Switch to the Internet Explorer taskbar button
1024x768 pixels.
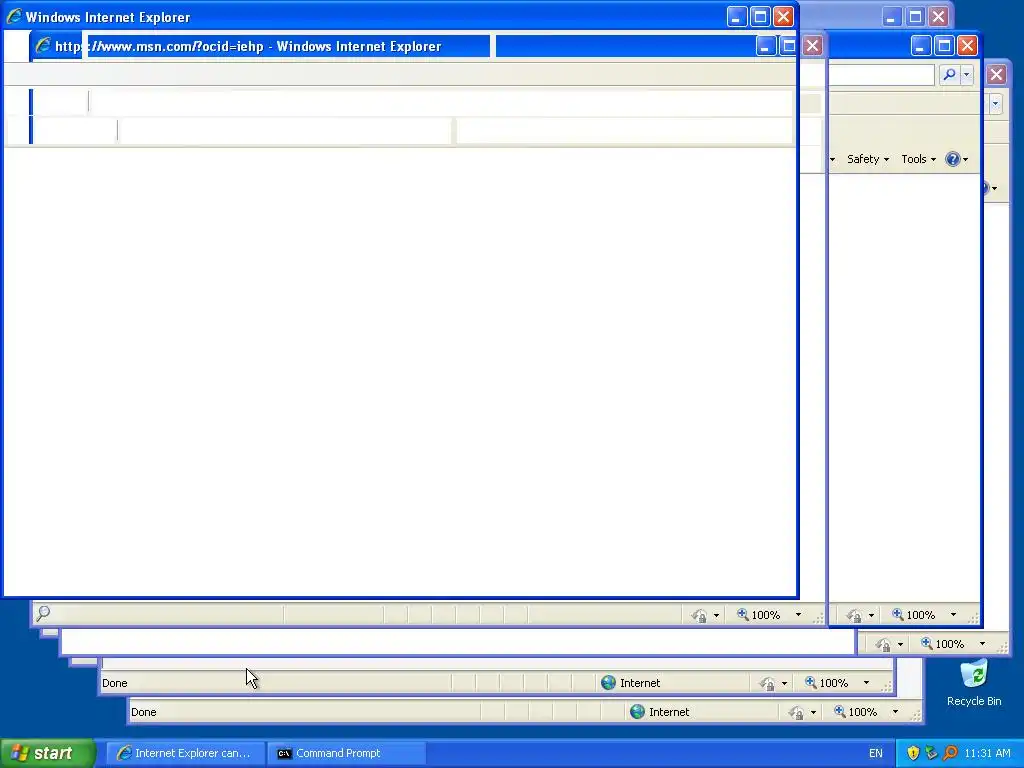coord(185,753)
